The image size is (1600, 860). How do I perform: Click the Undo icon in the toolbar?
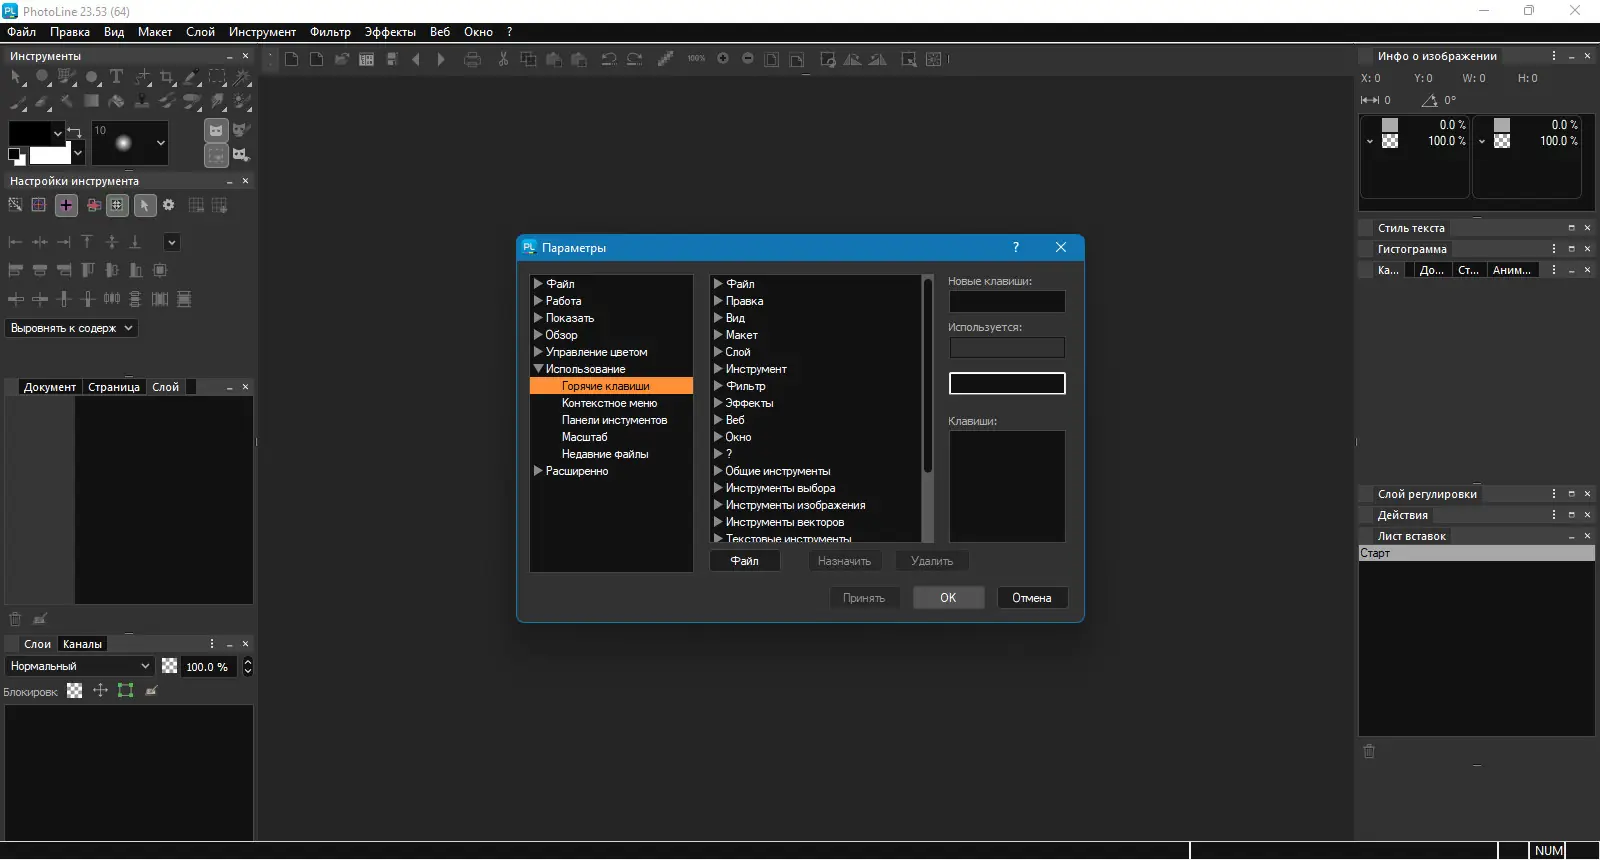click(x=609, y=60)
